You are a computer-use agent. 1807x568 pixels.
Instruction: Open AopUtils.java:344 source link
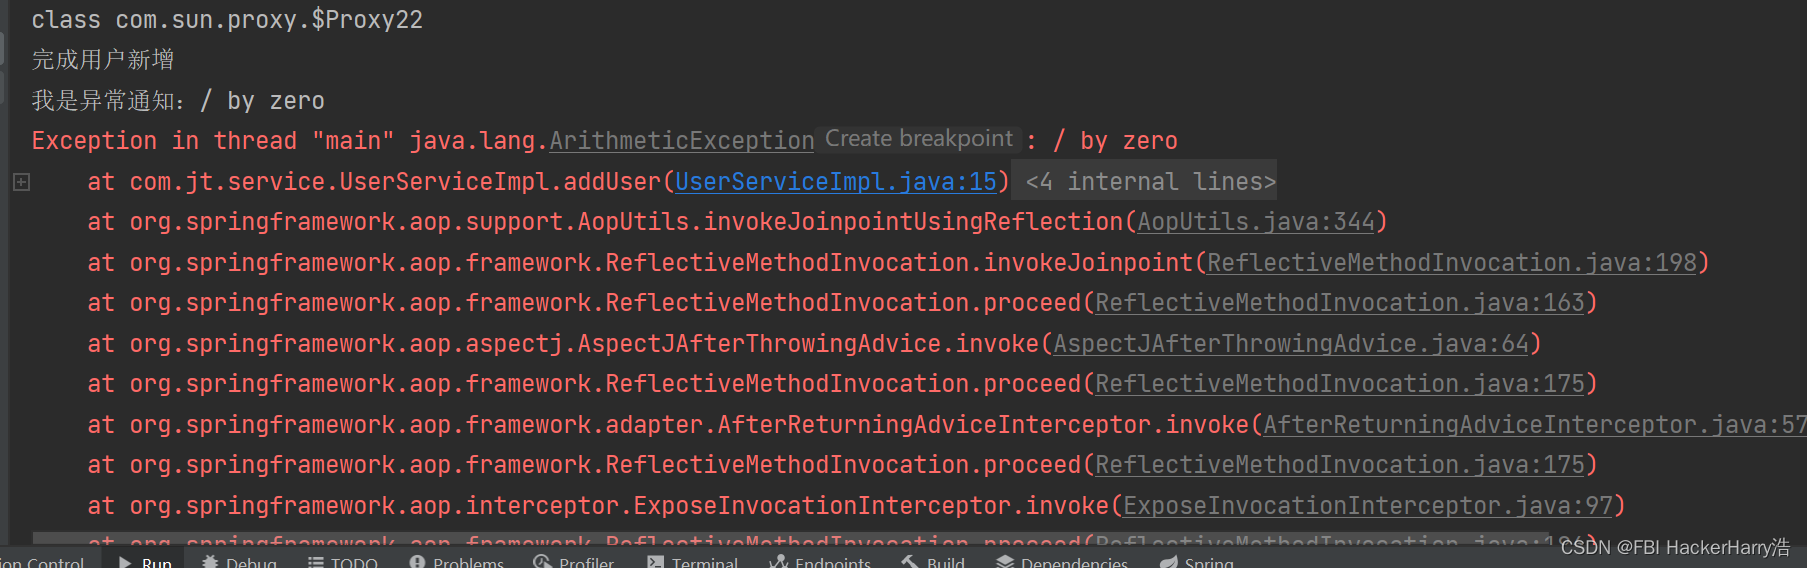[1256, 222]
